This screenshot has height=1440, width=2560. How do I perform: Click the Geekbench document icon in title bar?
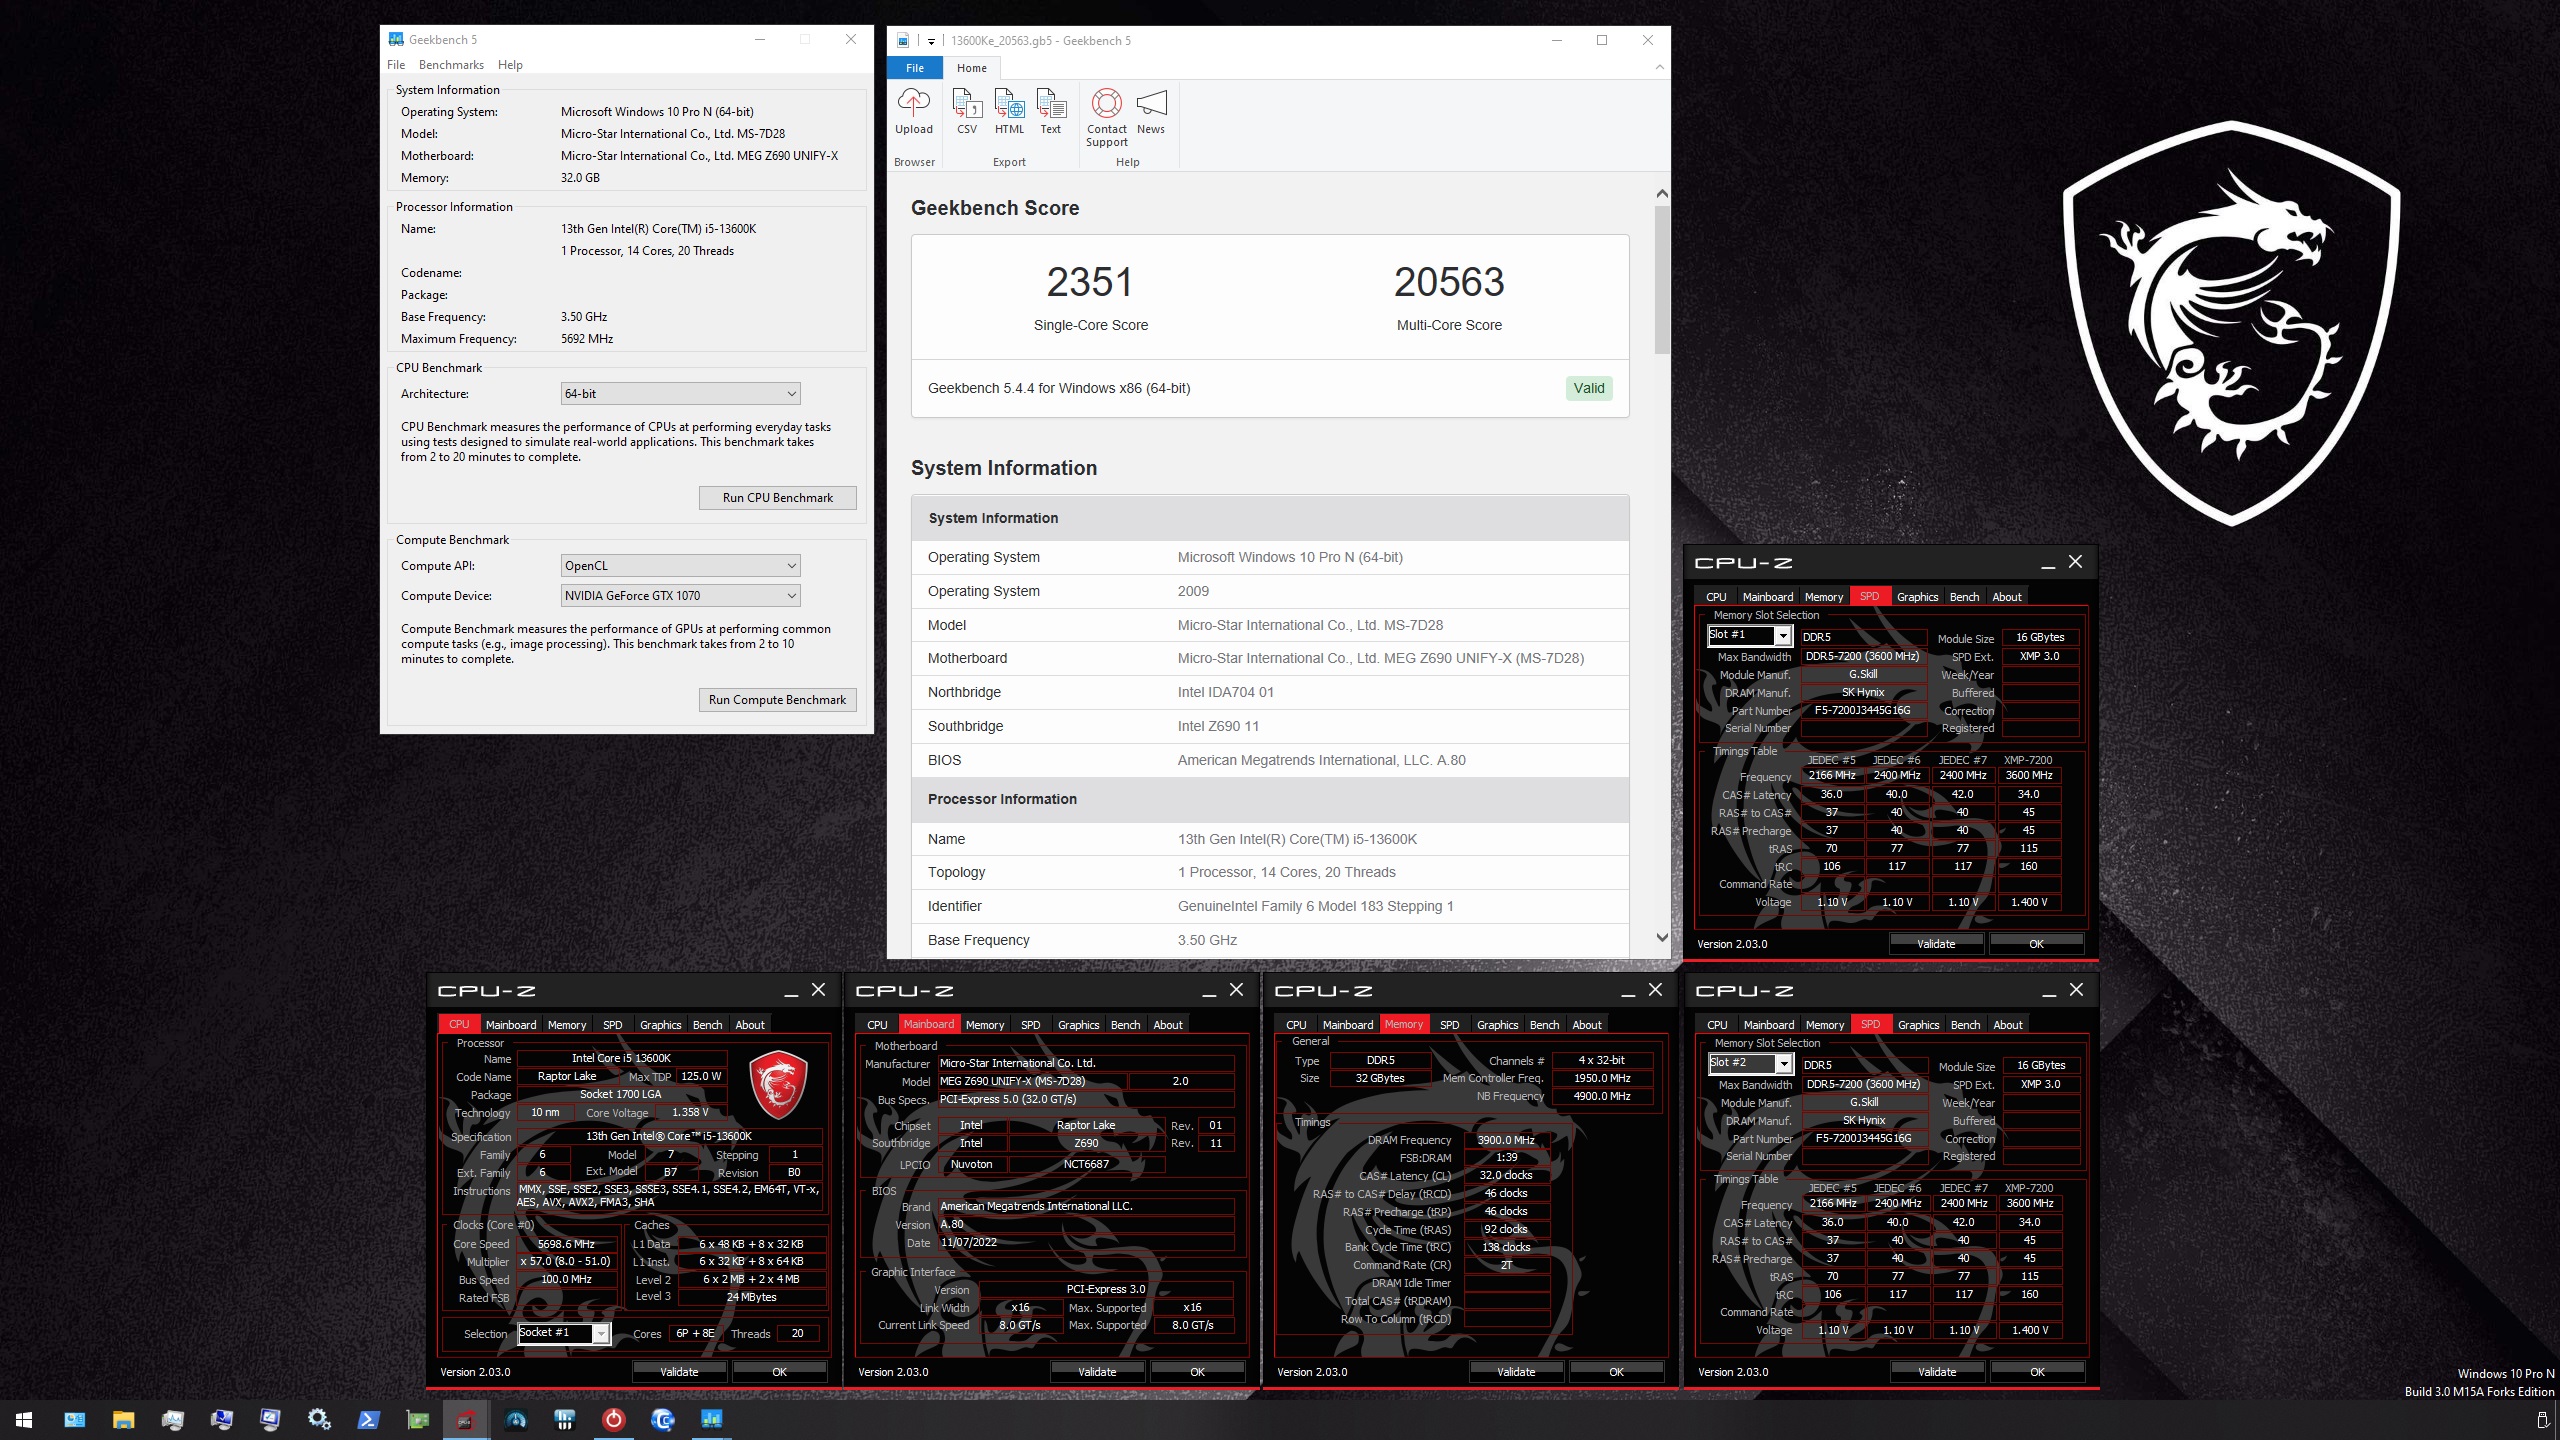pyautogui.click(x=903, y=41)
